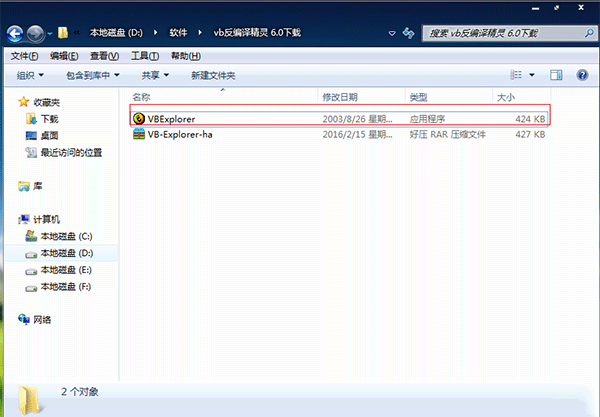Open 桌面 in the favorites list
This screenshot has width=600, height=417.
click(48, 135)
